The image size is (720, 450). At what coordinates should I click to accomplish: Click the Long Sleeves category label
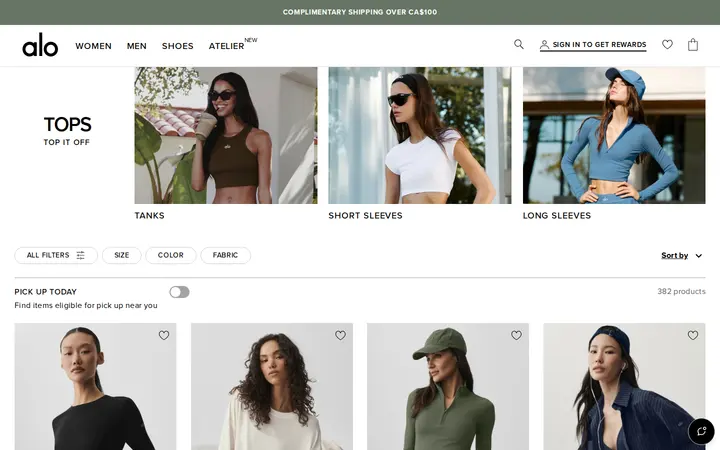557,215
